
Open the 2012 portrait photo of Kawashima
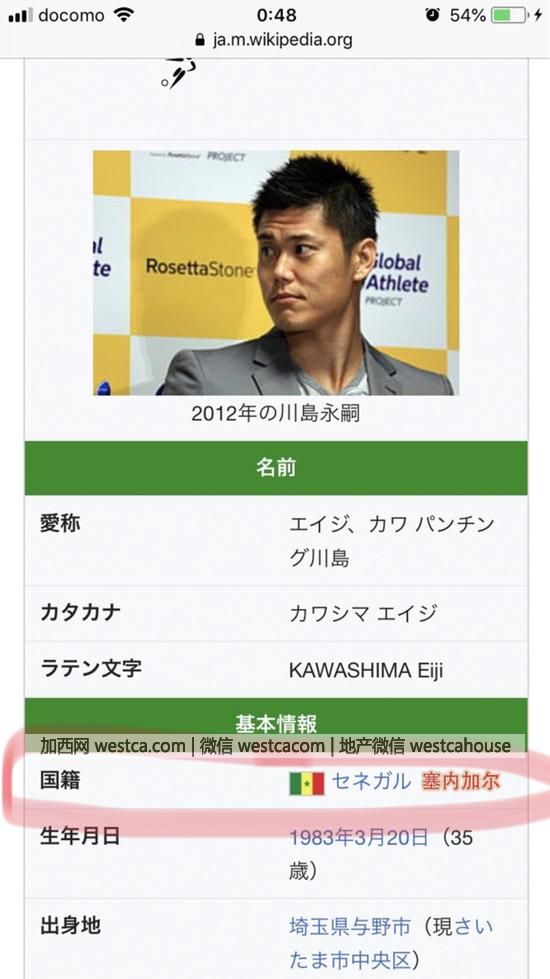(x=276, y=273)
